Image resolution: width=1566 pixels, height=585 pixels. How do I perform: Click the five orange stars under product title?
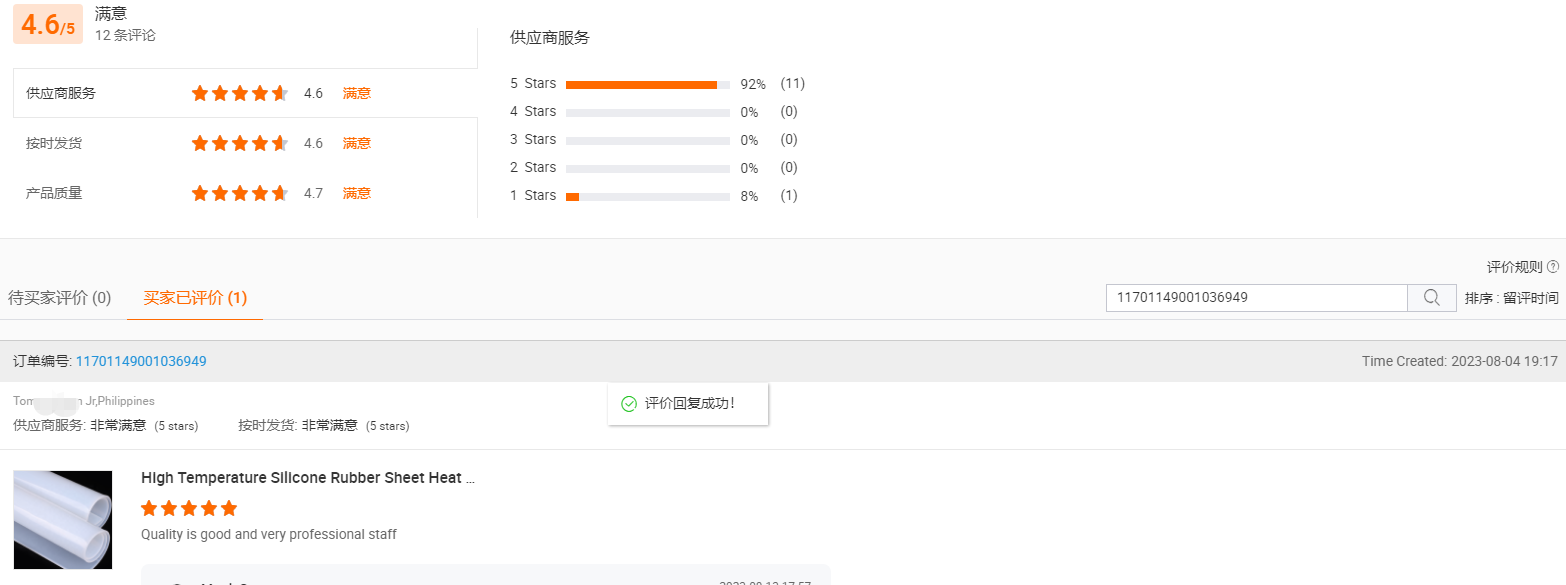(189, 508)
